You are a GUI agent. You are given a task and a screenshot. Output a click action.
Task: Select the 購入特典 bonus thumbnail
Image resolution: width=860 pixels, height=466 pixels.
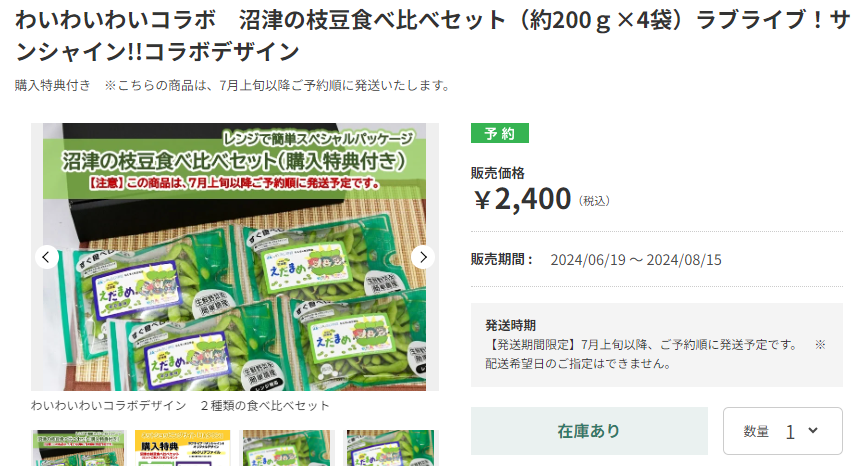point(183,448)
